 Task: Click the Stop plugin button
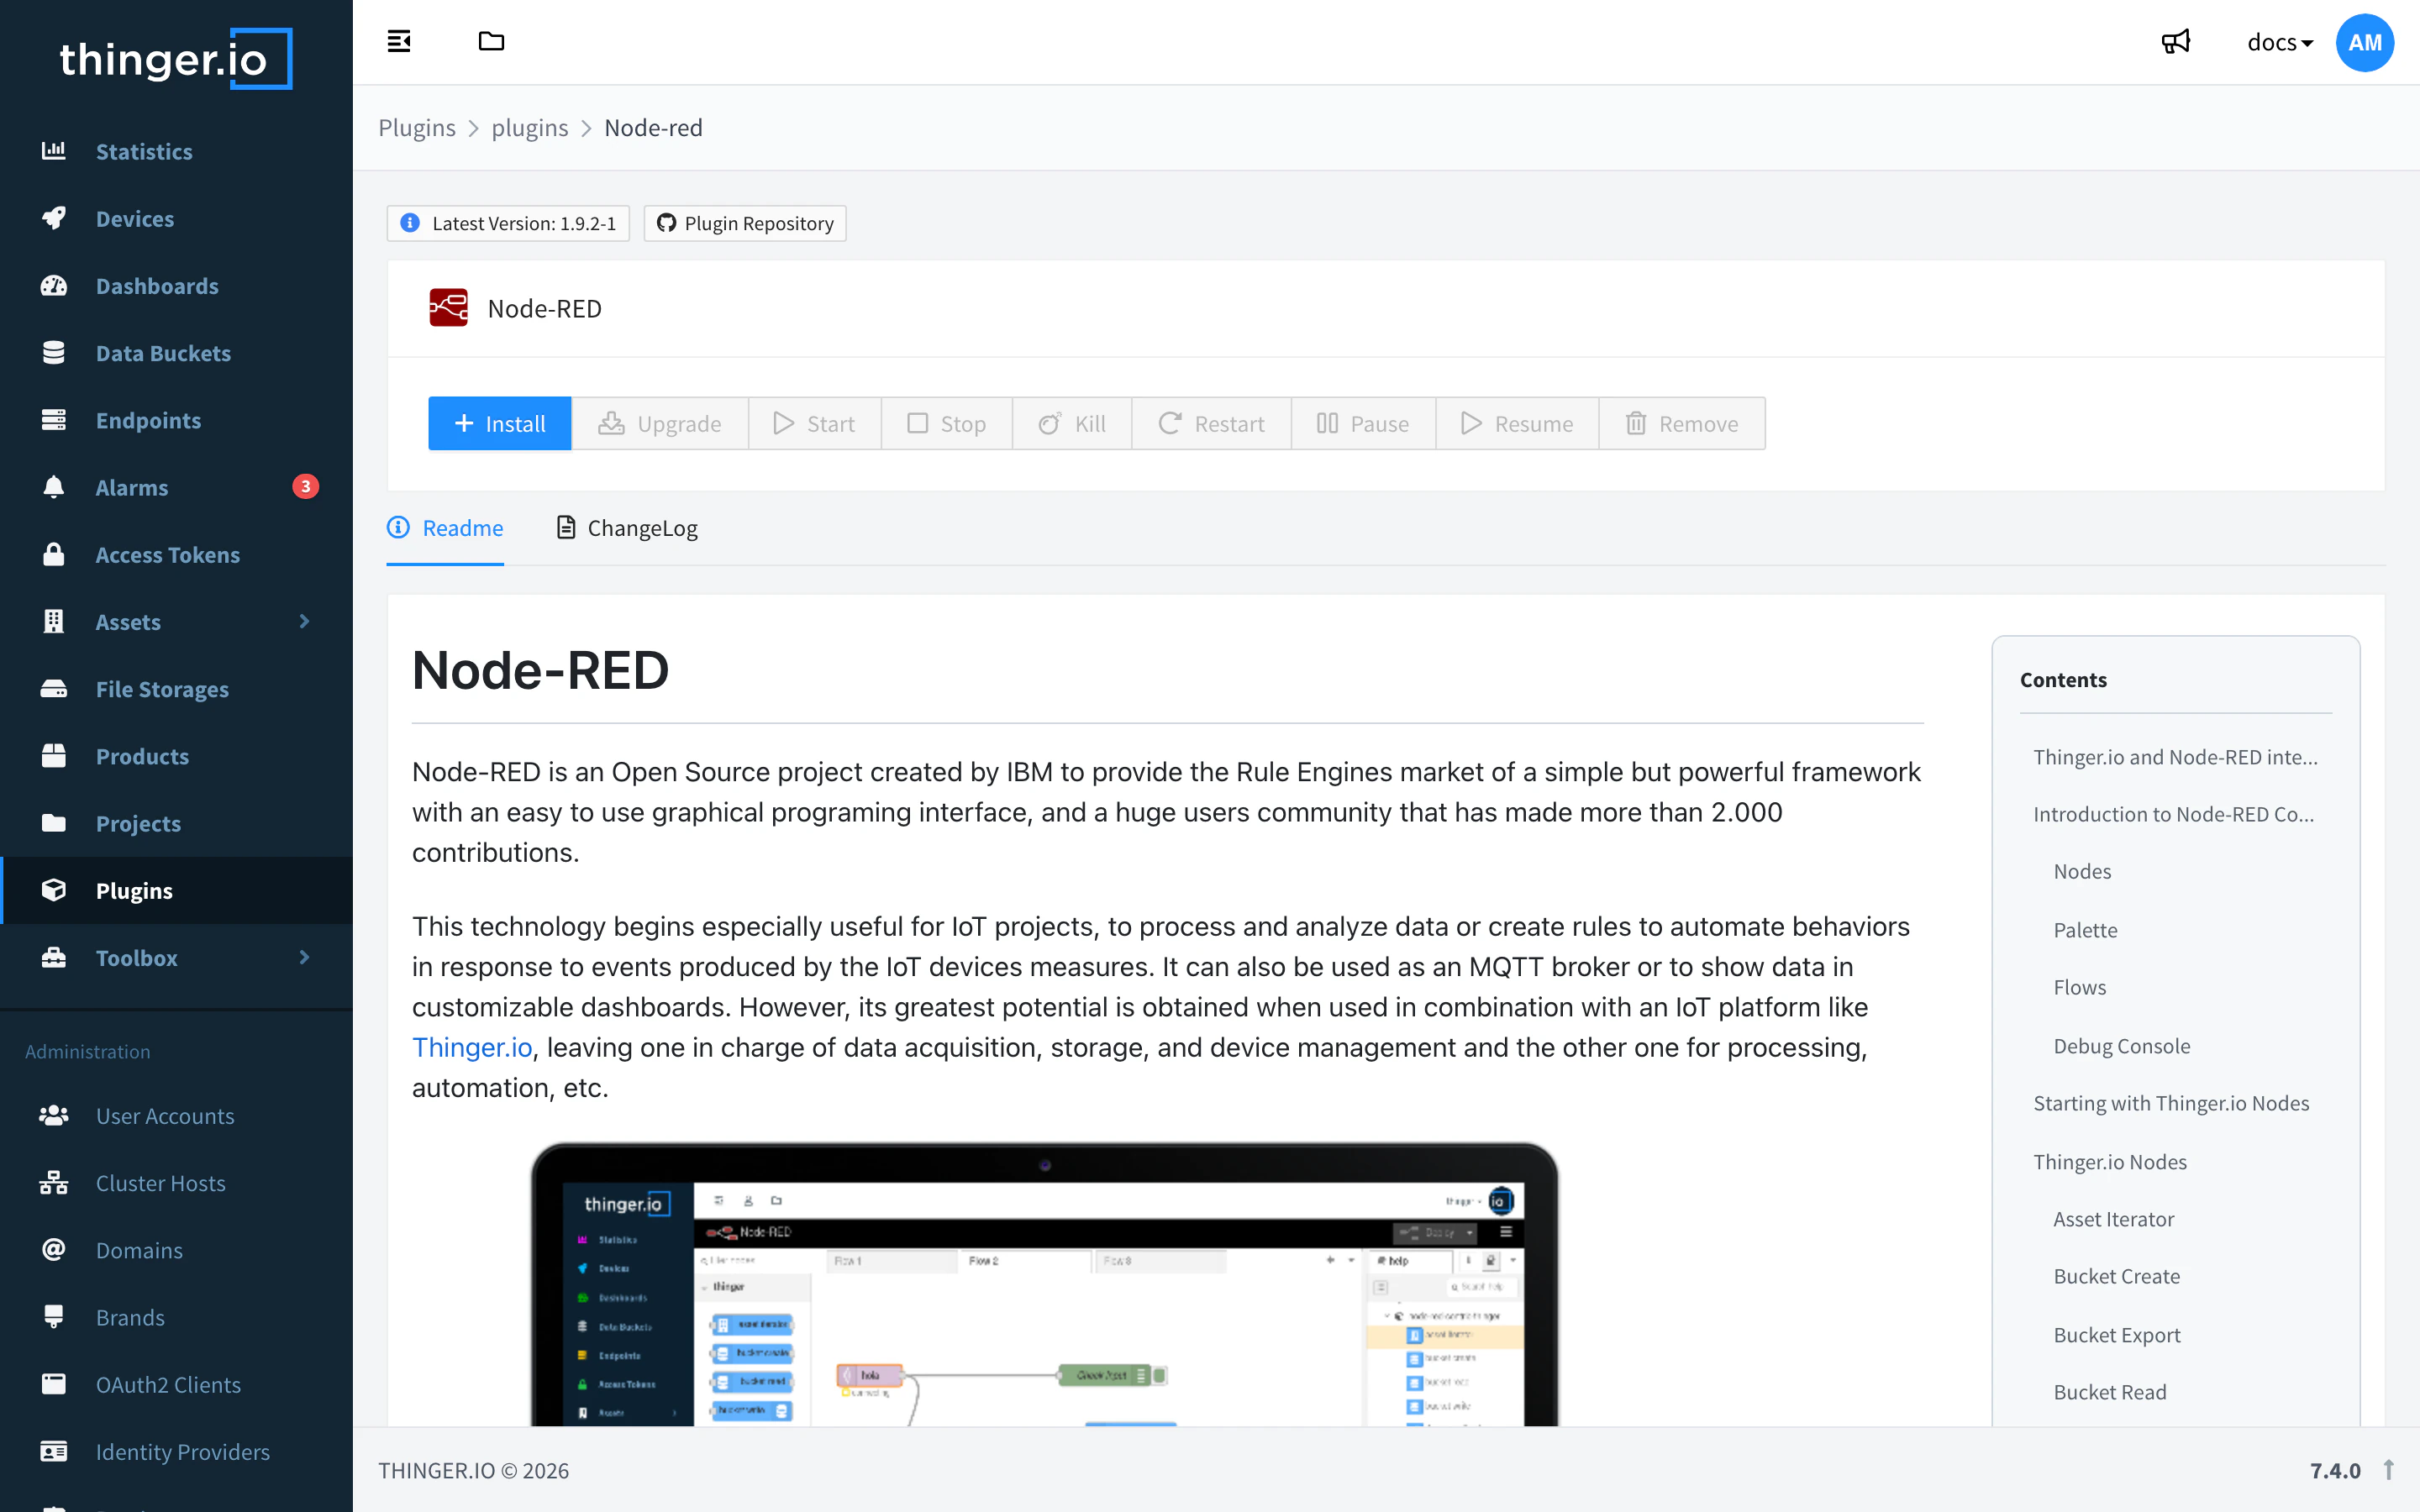click(947, 423)
